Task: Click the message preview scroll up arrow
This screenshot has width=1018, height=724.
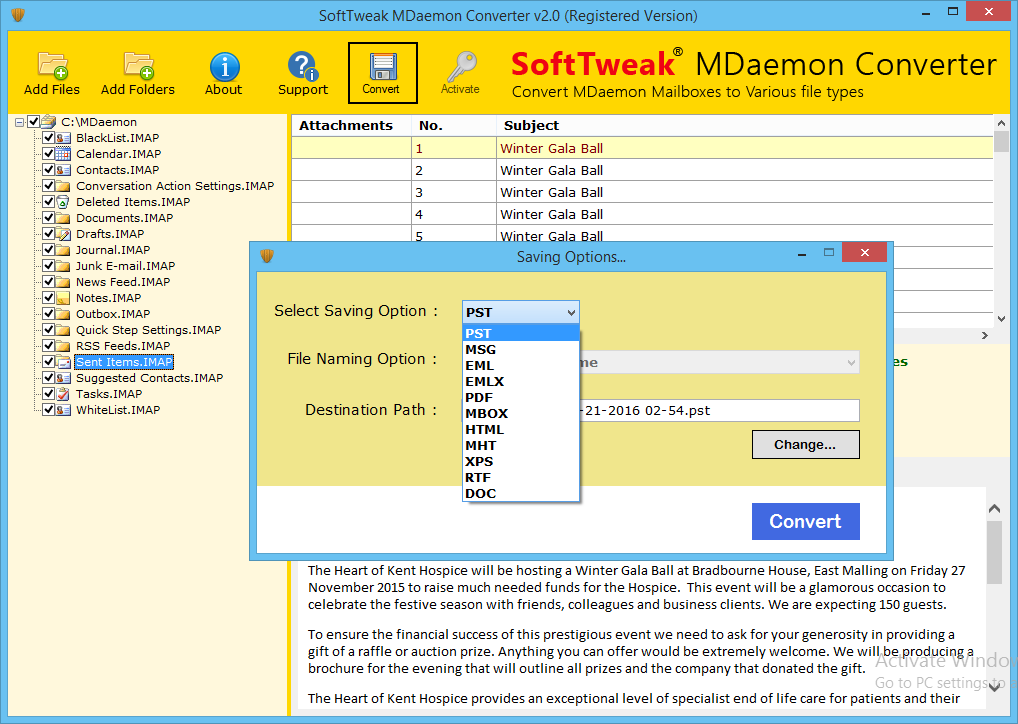Action: tap(994, 509)
